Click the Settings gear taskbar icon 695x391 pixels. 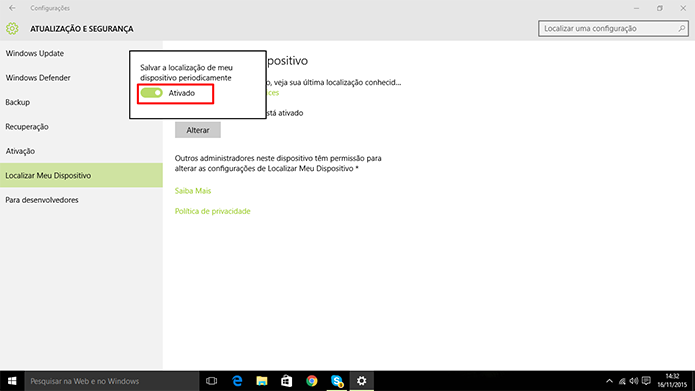362,381
